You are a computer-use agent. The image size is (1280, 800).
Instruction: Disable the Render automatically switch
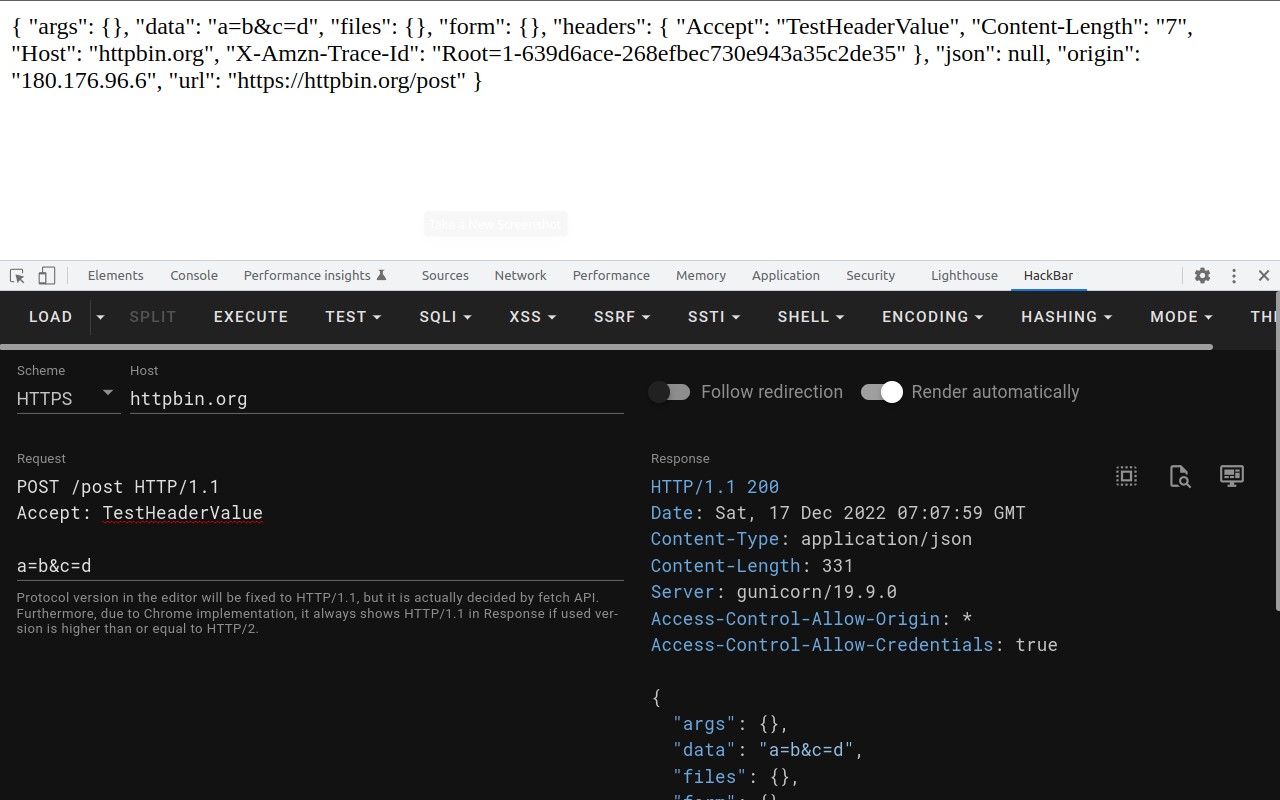coord(882,392)
